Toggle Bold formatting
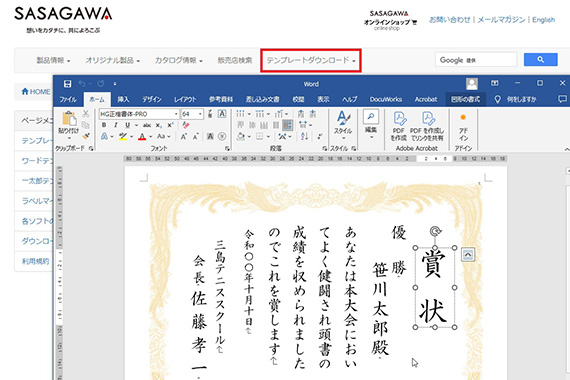The height and width of the screenshot is (380, 570). (104, 125)
